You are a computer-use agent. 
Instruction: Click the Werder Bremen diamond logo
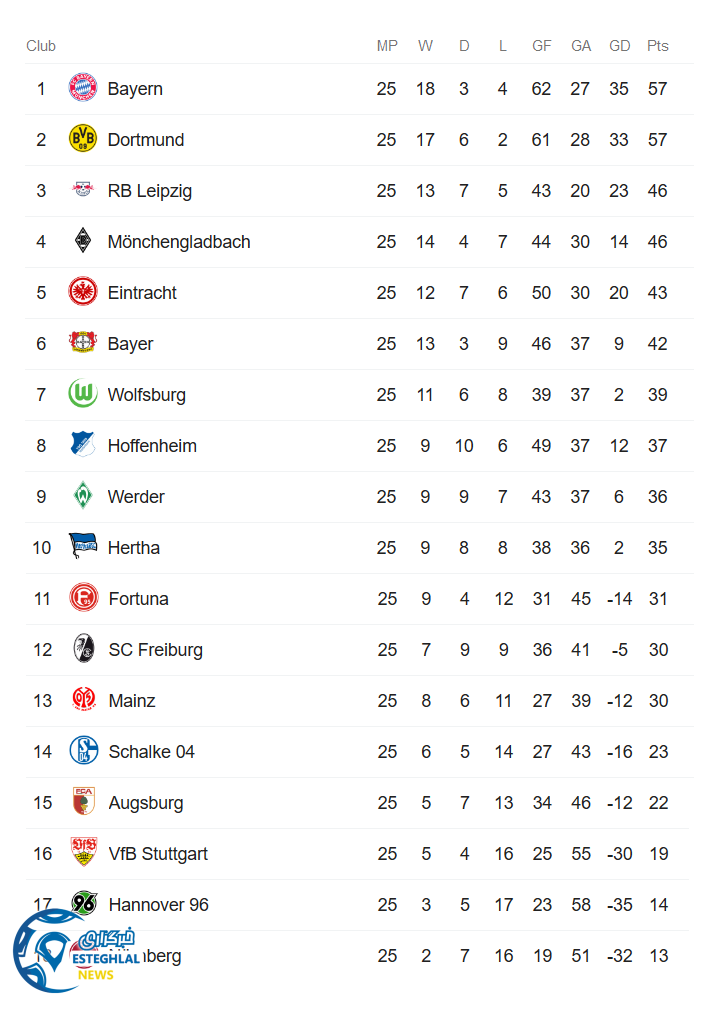click(x=83, y=496)
